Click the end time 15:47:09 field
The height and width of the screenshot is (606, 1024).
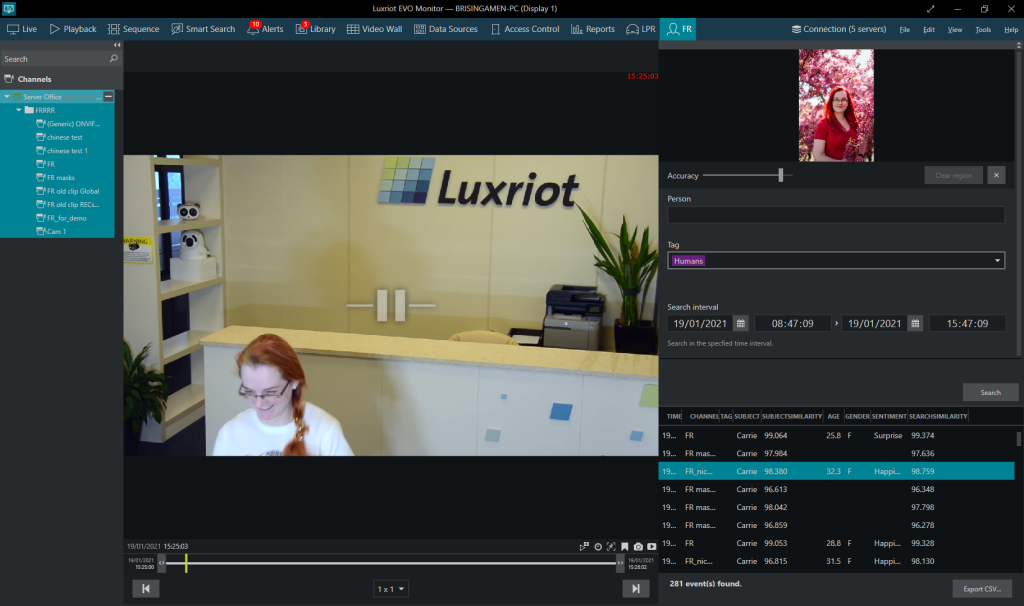967,323
